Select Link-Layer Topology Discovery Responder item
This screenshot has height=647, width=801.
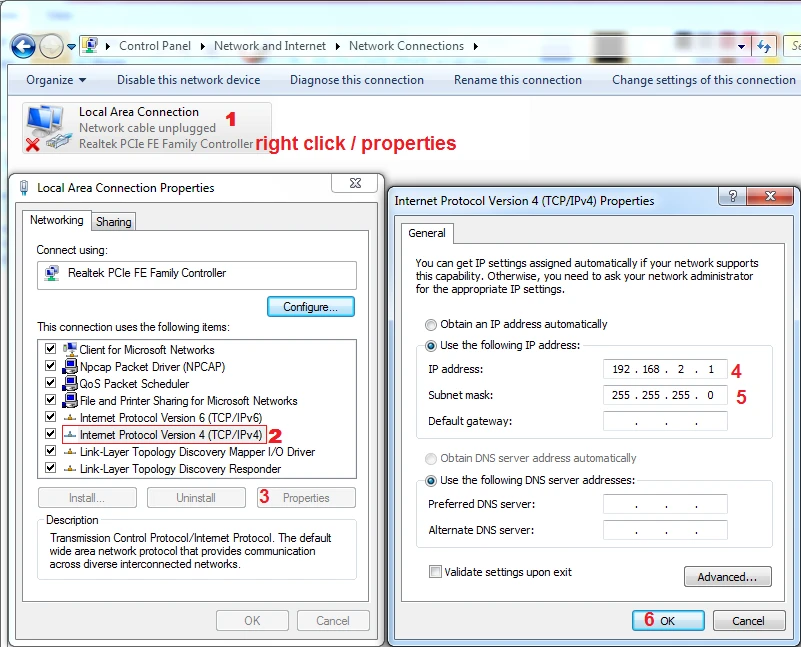[x=180, y=469]
